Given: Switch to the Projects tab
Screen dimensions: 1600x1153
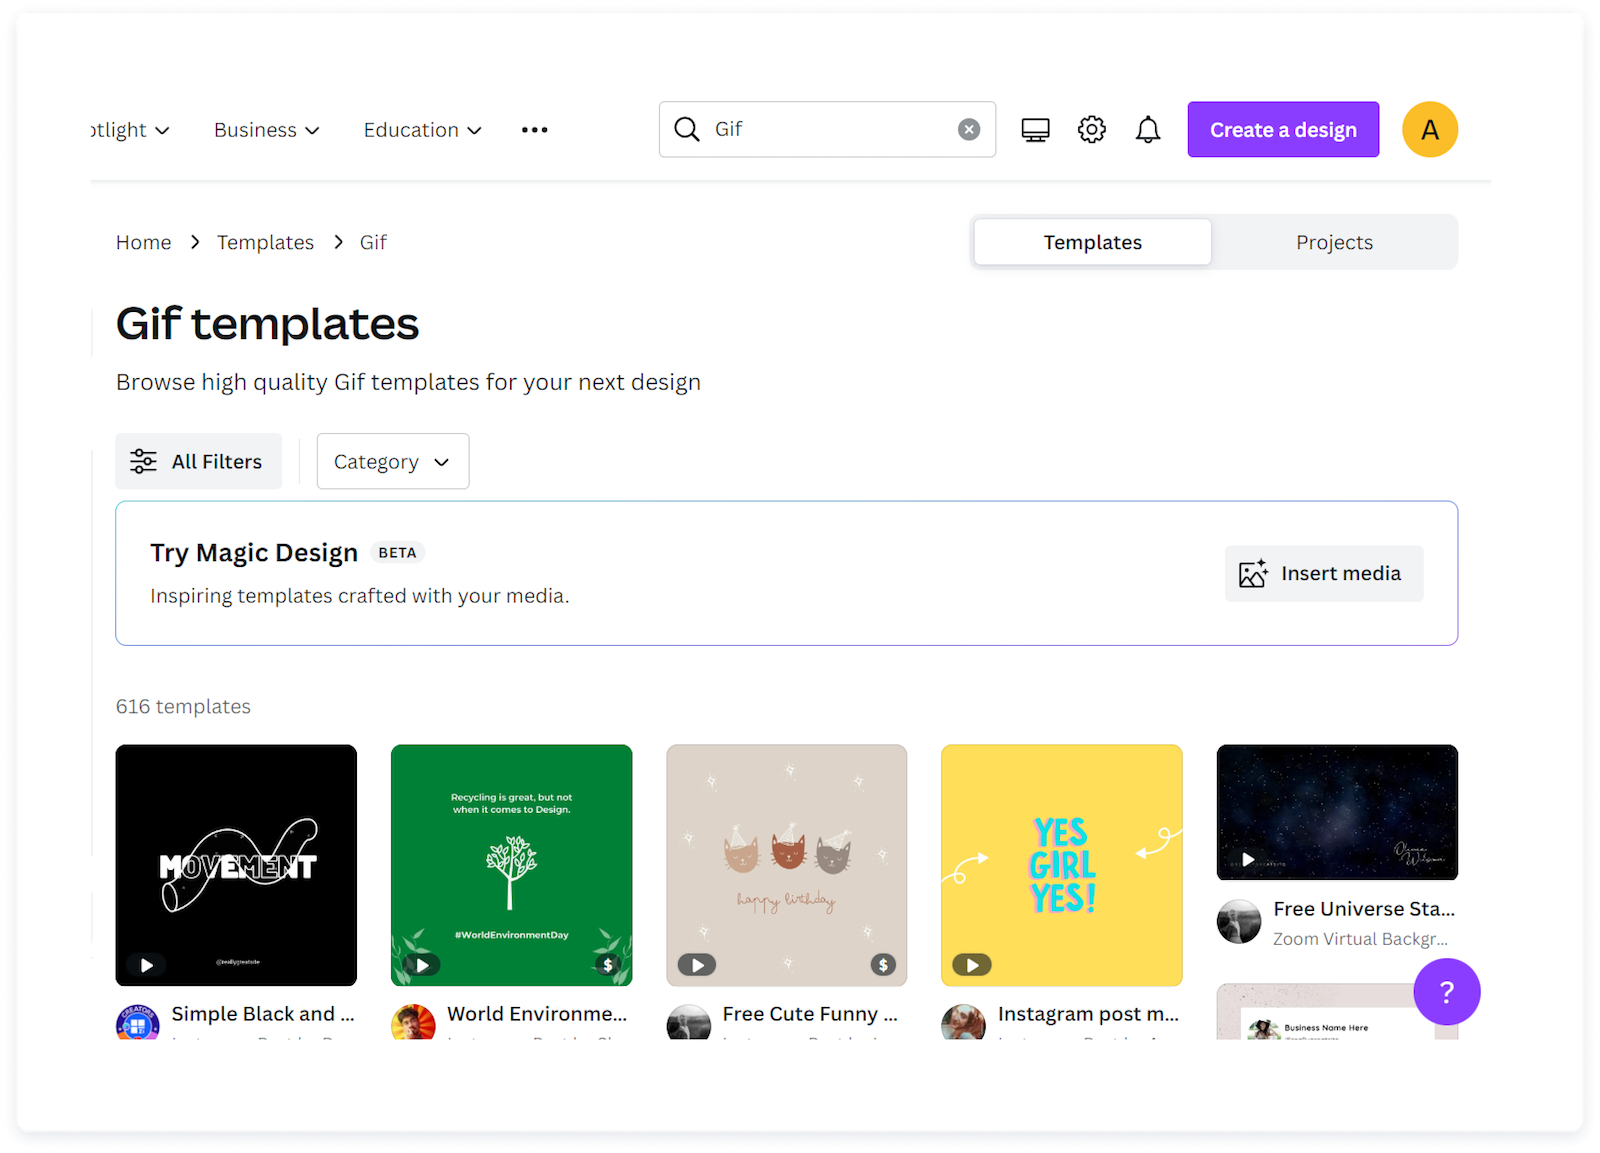Looking at the screenshot, I should (1334, 241).
